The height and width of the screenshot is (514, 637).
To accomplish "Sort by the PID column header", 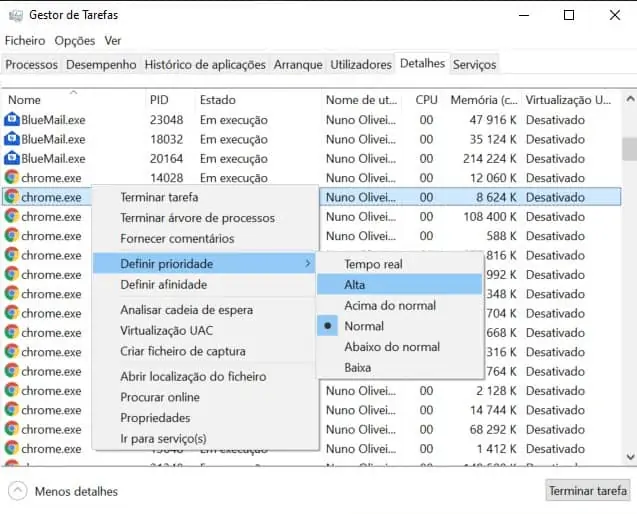I will pos(160,100).
